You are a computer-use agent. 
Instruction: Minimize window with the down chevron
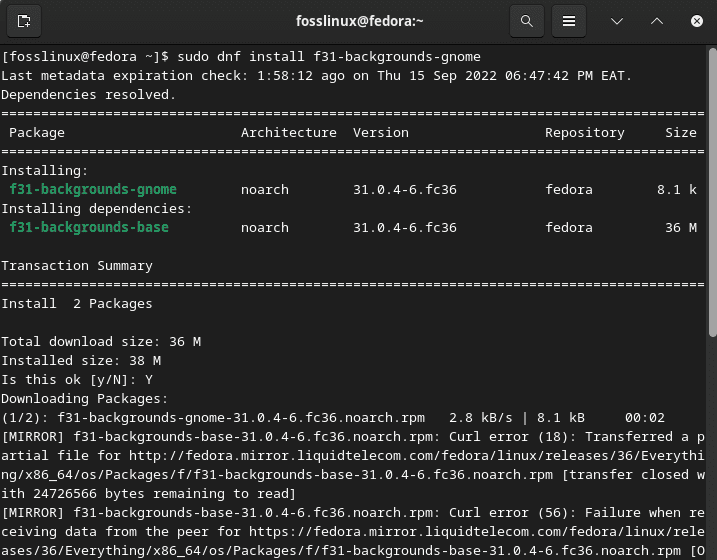617,21
